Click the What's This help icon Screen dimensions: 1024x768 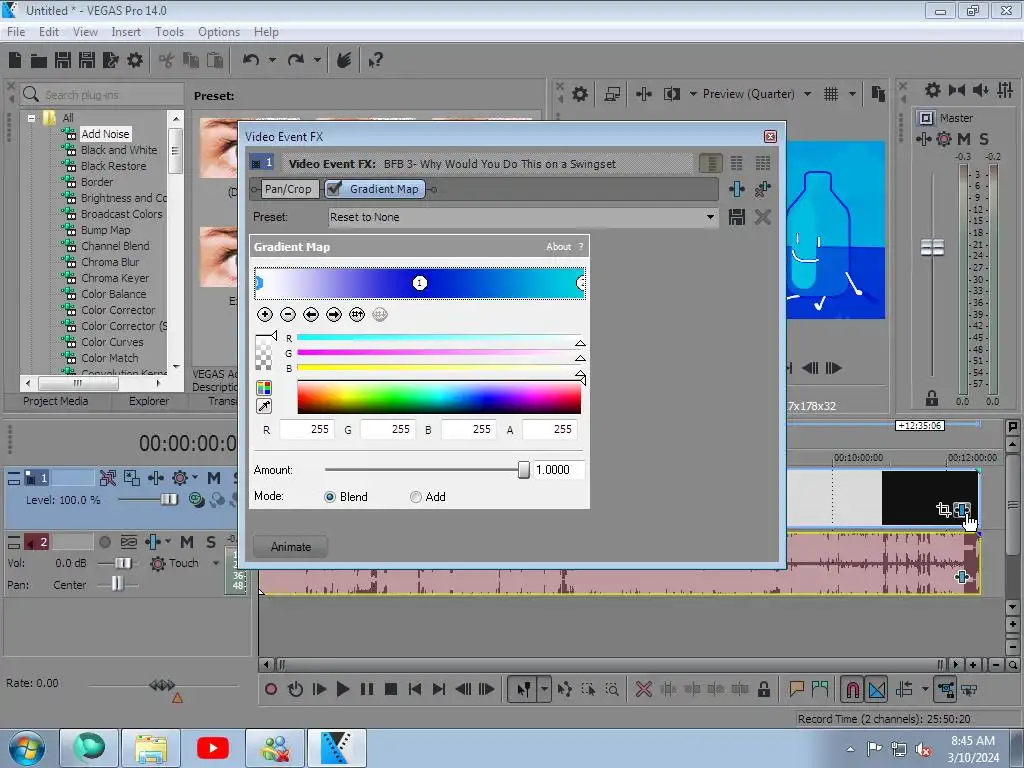[376, 61]
